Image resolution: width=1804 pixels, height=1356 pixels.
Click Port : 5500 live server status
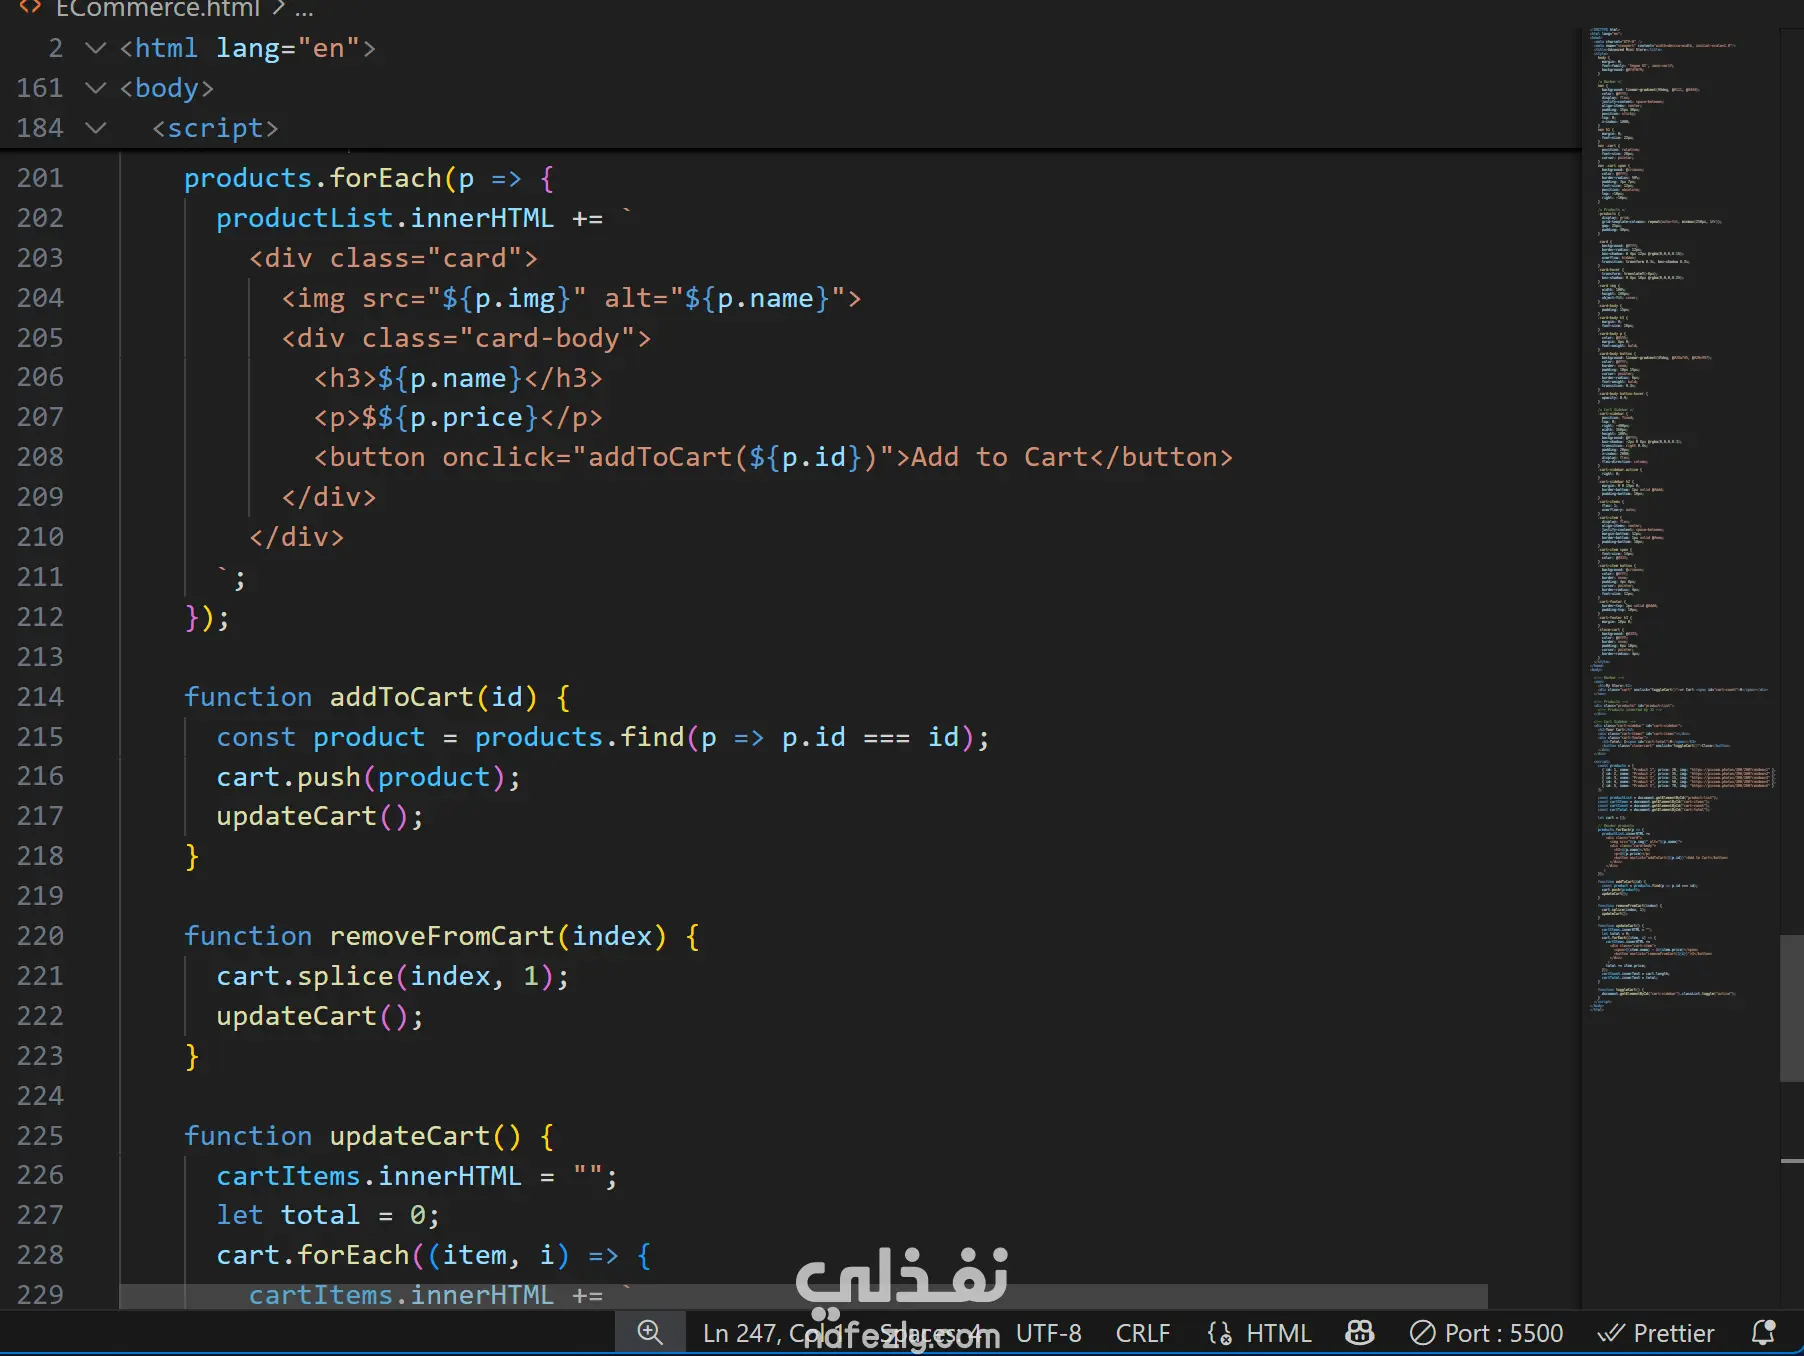pyautogui.click(x=1487, y=1333)
